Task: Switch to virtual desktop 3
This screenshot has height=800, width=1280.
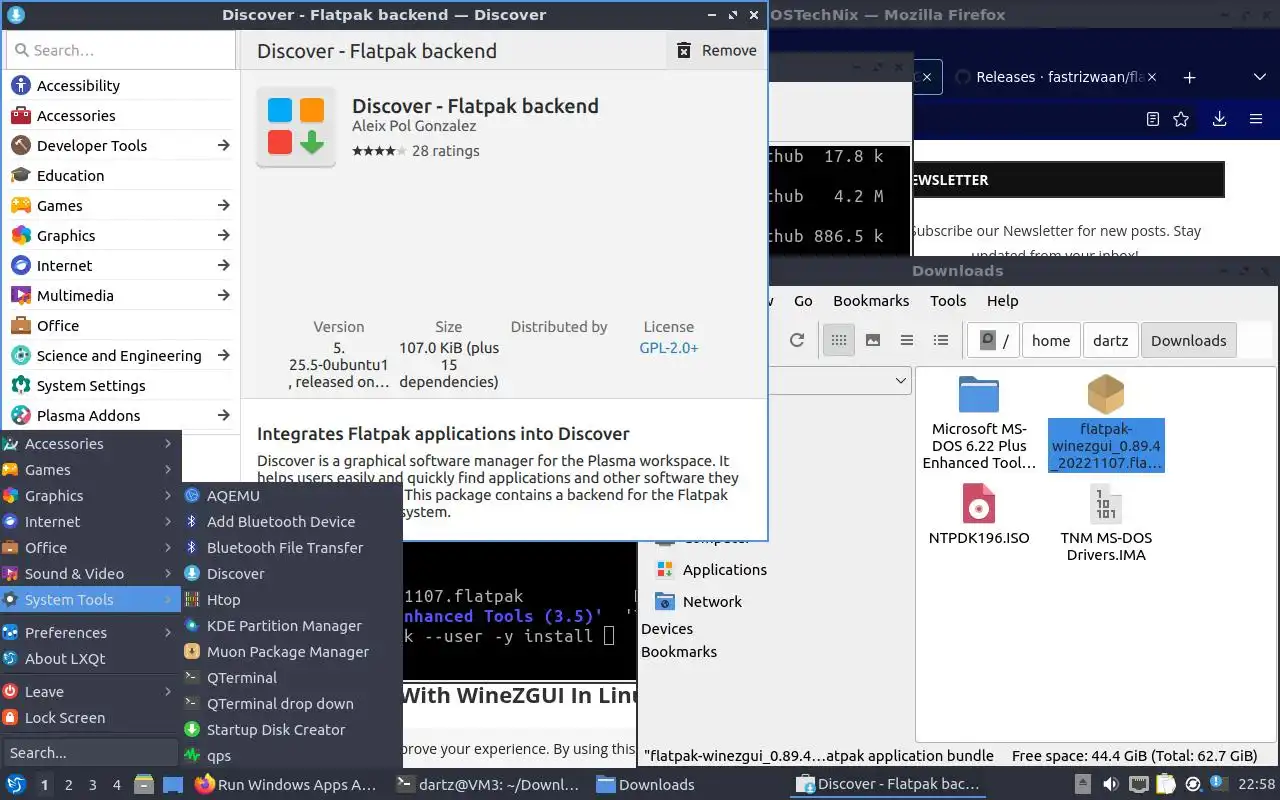Action: (x=93, y=785)
